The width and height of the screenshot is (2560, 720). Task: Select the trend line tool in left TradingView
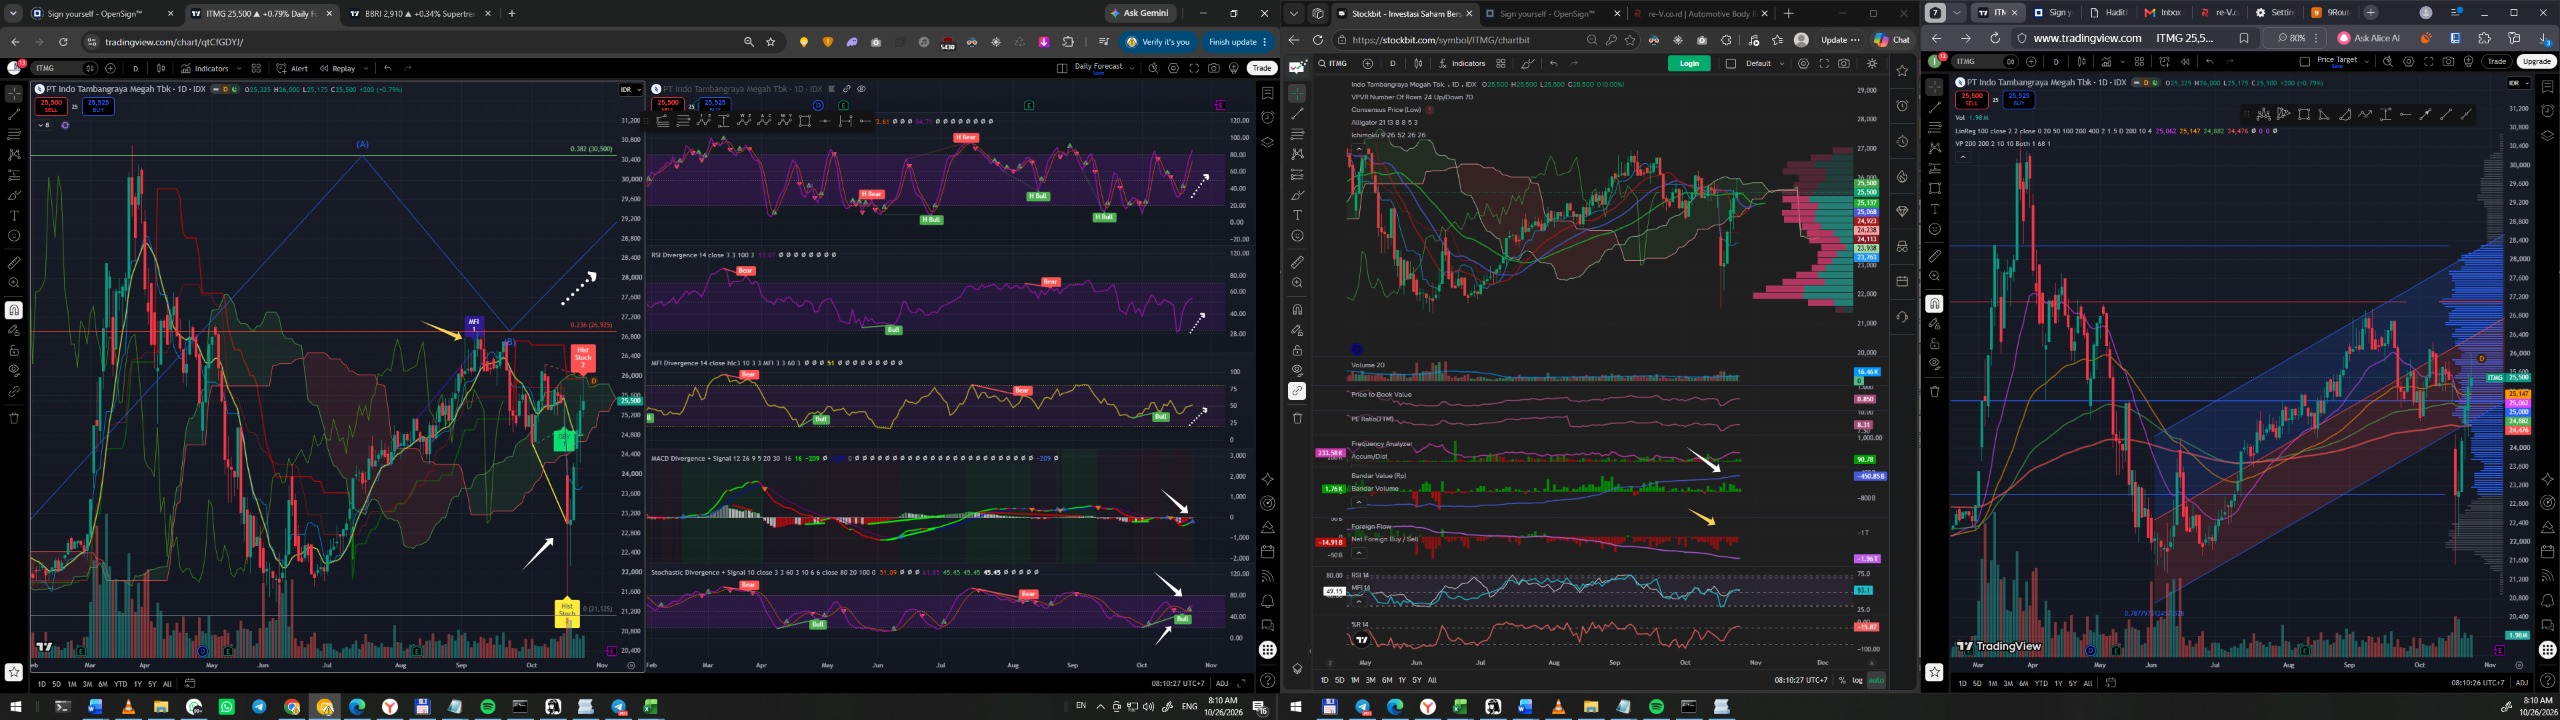click(14, 114)
